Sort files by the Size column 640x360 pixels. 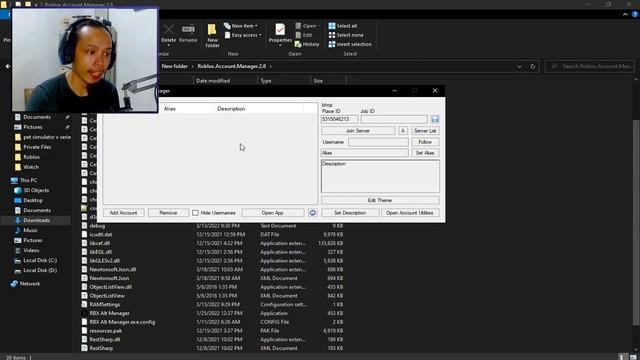tap(328, 81)
